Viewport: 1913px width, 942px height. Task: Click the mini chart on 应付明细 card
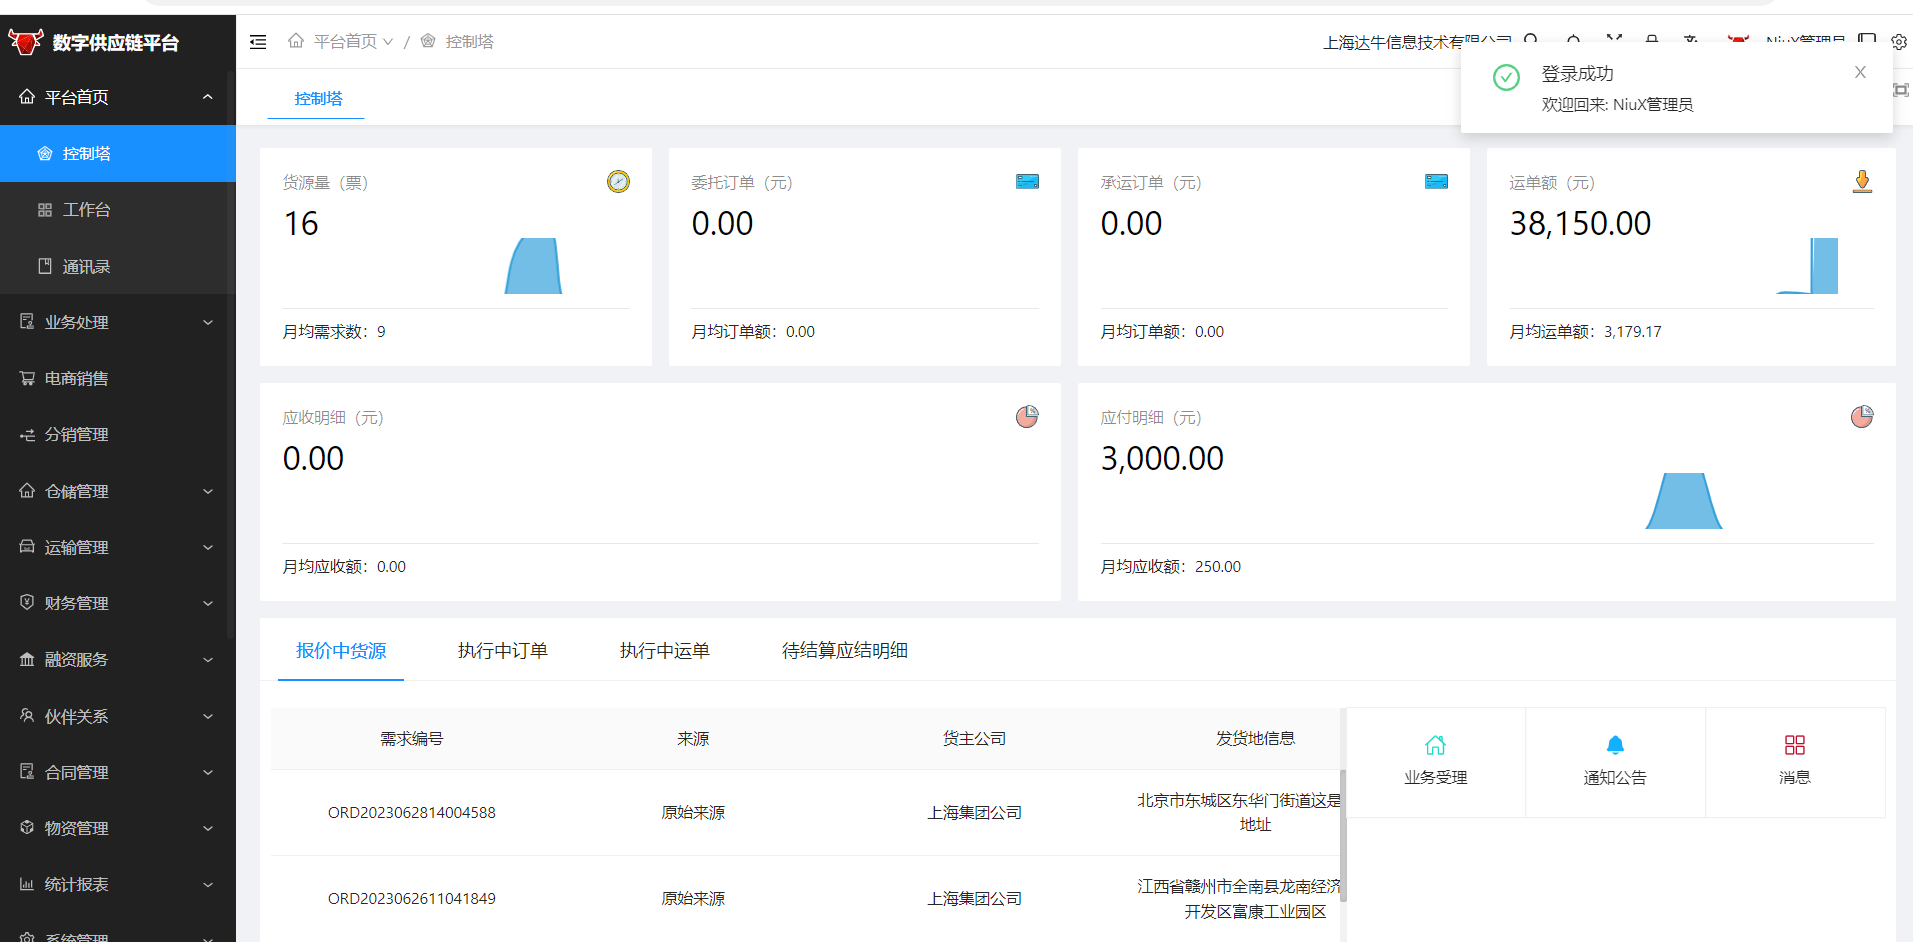tap(1684, 501)
